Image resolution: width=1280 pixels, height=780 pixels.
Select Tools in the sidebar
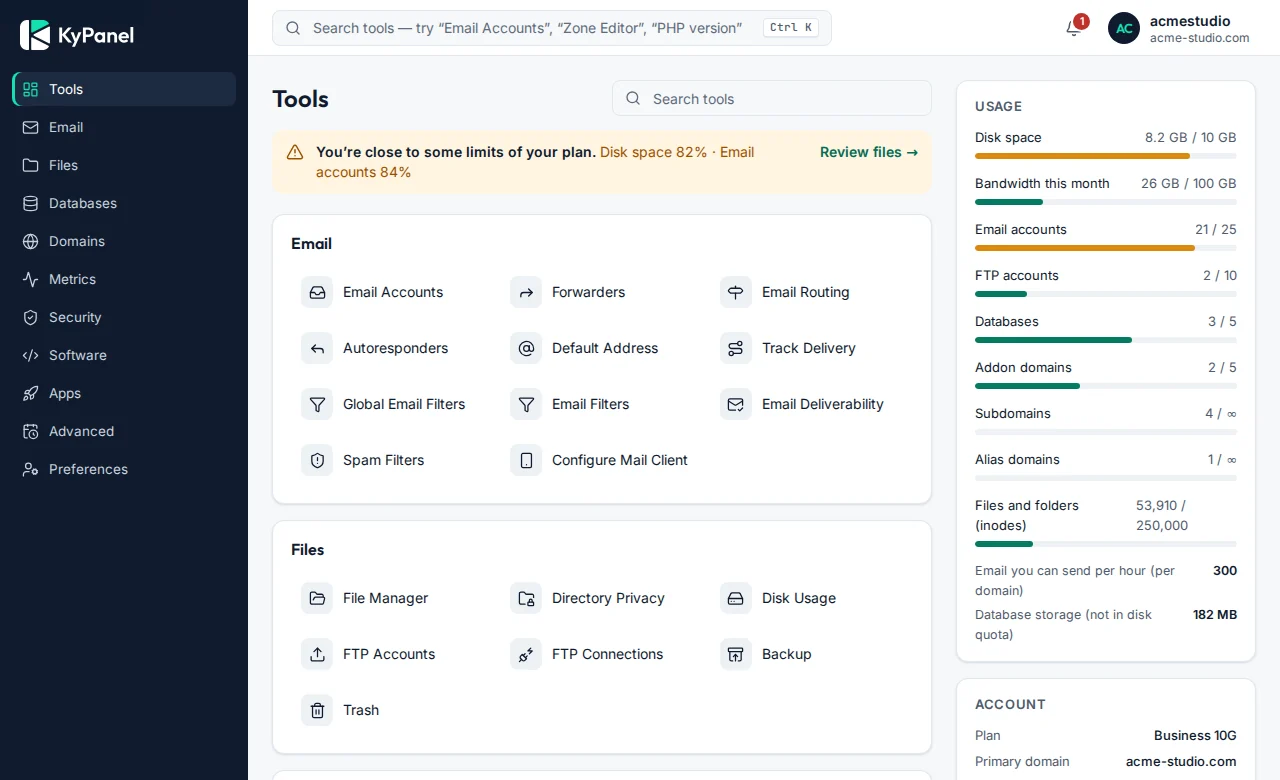[x=124, y=89]
